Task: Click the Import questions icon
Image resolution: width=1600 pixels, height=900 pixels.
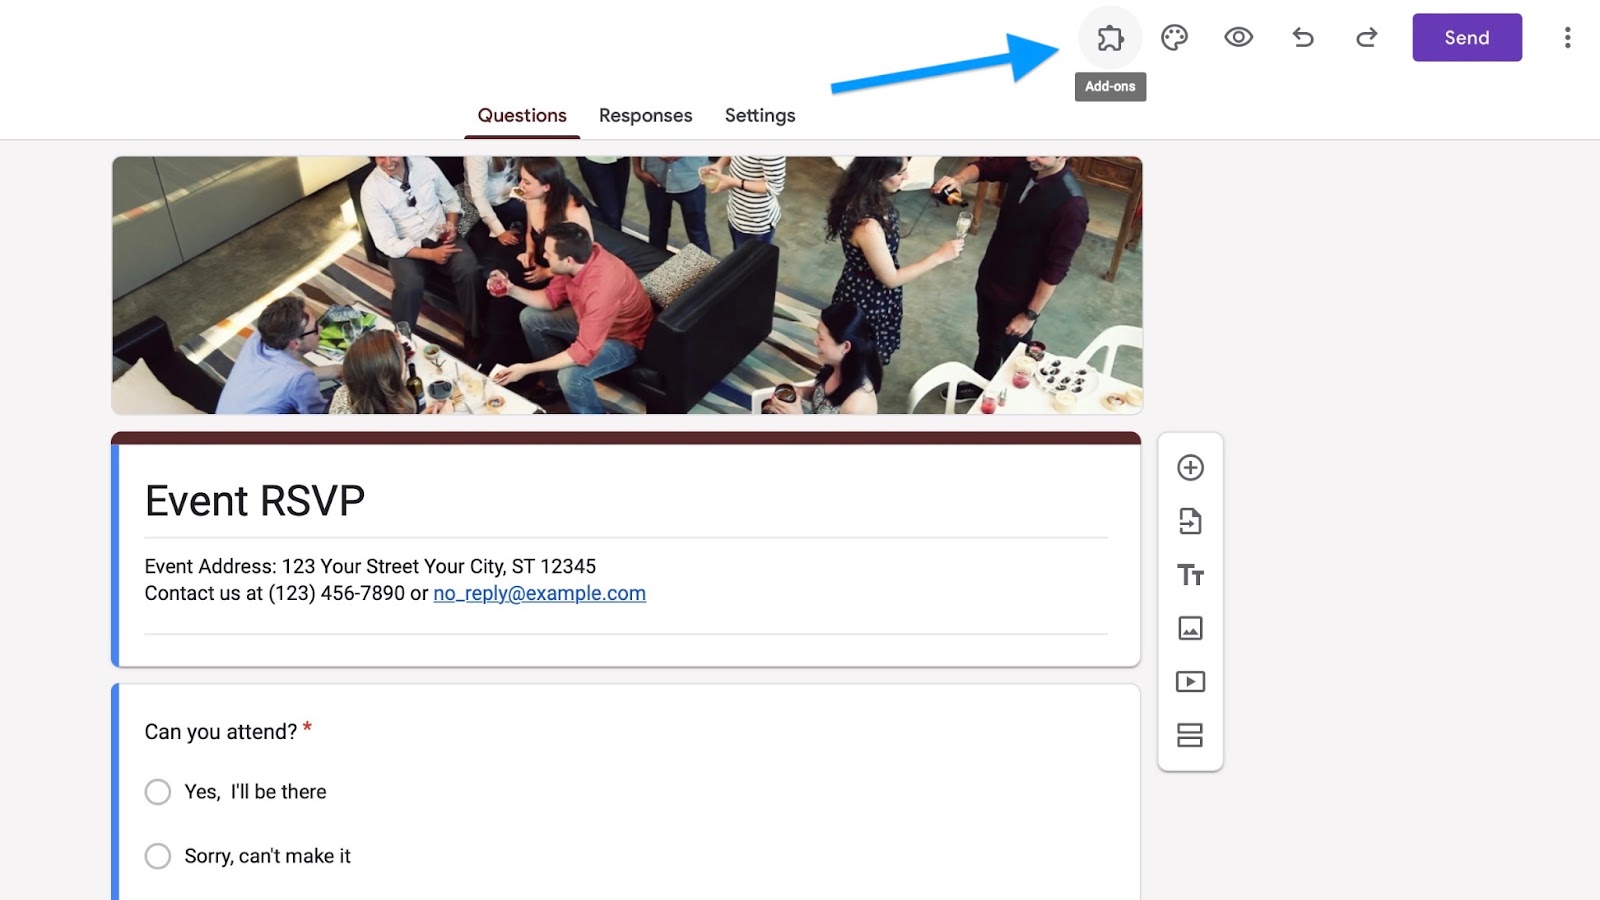Action: [1190, 521]
